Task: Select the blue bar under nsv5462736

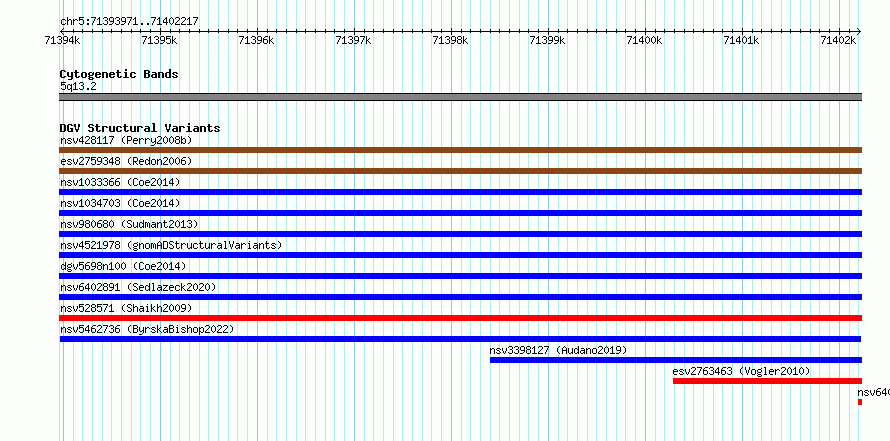Action: 460,339
